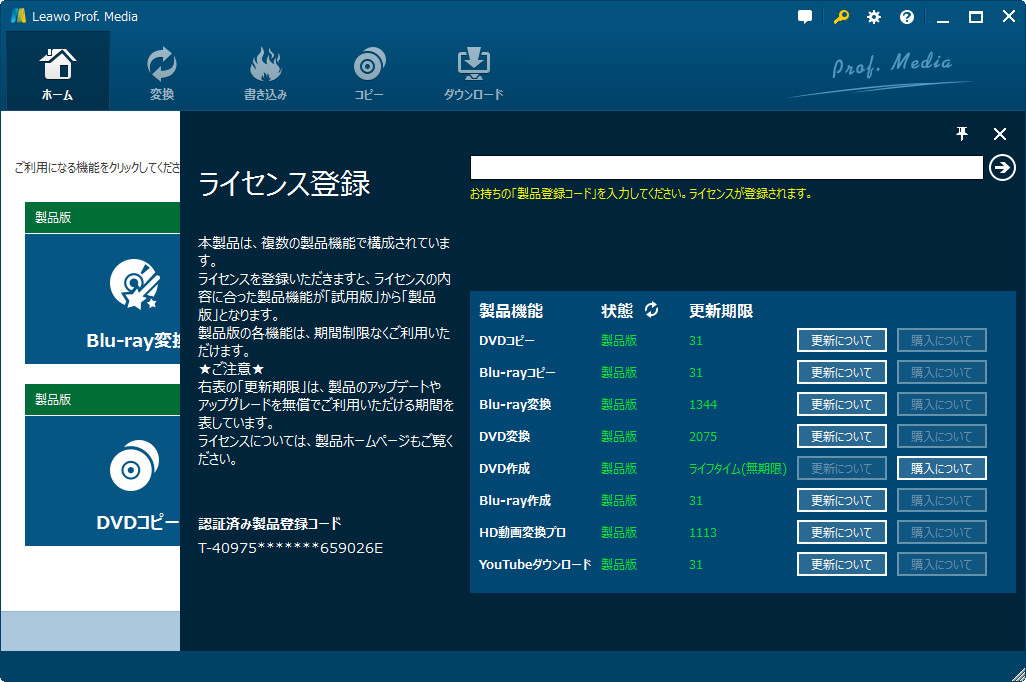Click 更新について for YouTubeダウンロード
The height and width of the screenshot is (682, 1026).
[841, 565]
